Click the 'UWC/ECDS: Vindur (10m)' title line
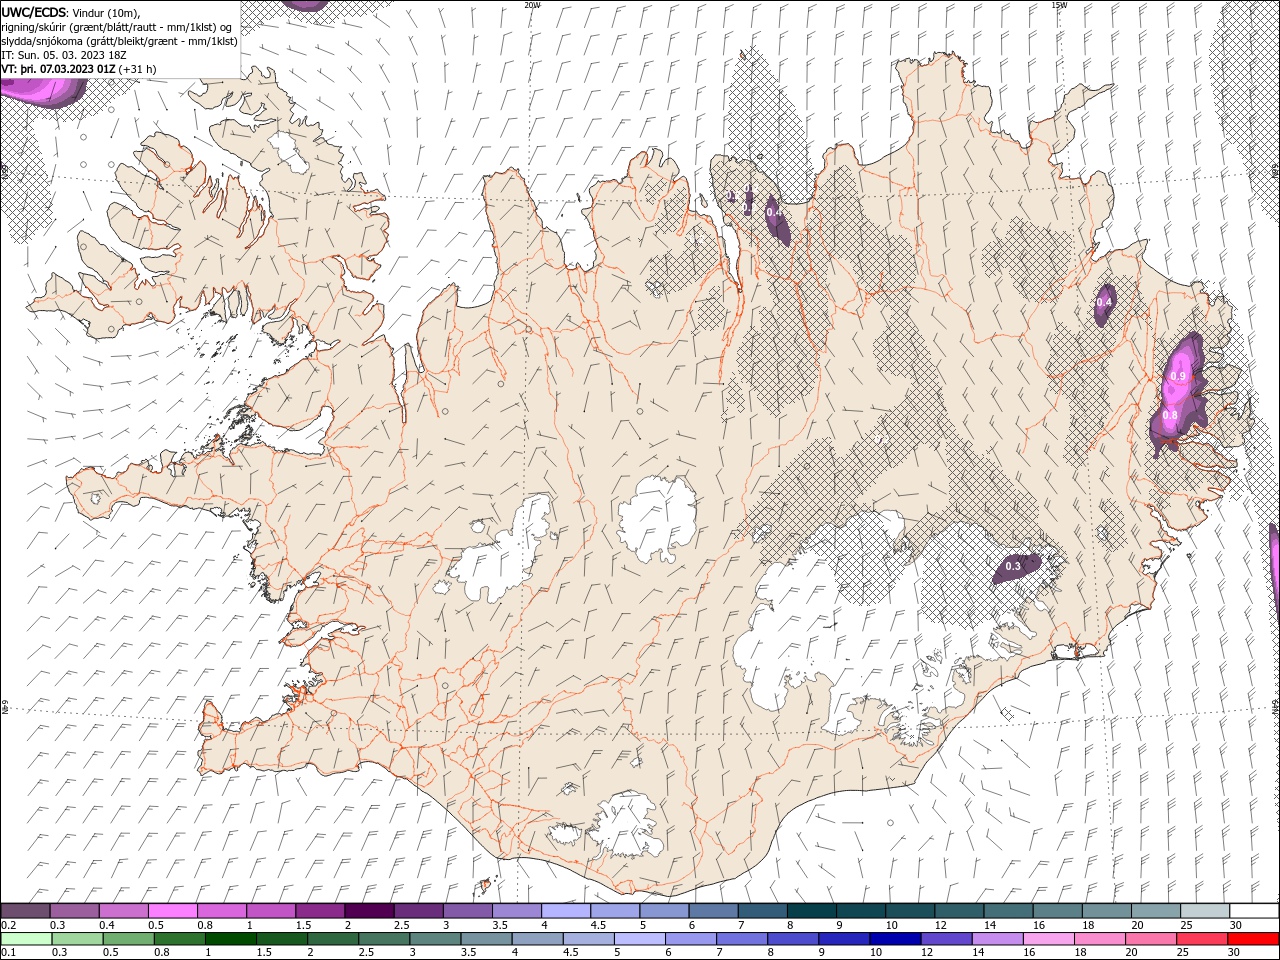1280x960 pixels. (x=72, y=12)
